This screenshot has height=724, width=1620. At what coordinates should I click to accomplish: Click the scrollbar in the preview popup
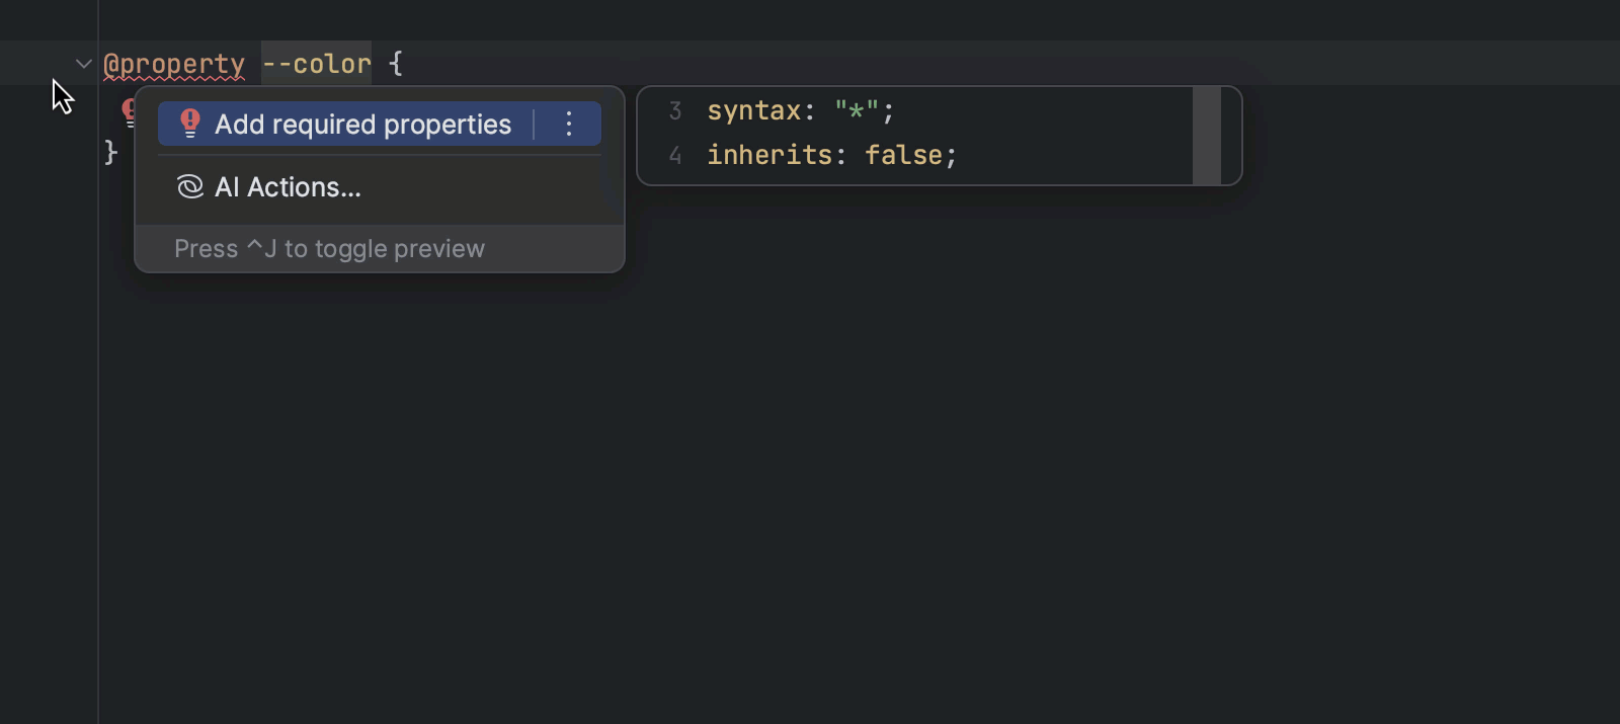1206,136
